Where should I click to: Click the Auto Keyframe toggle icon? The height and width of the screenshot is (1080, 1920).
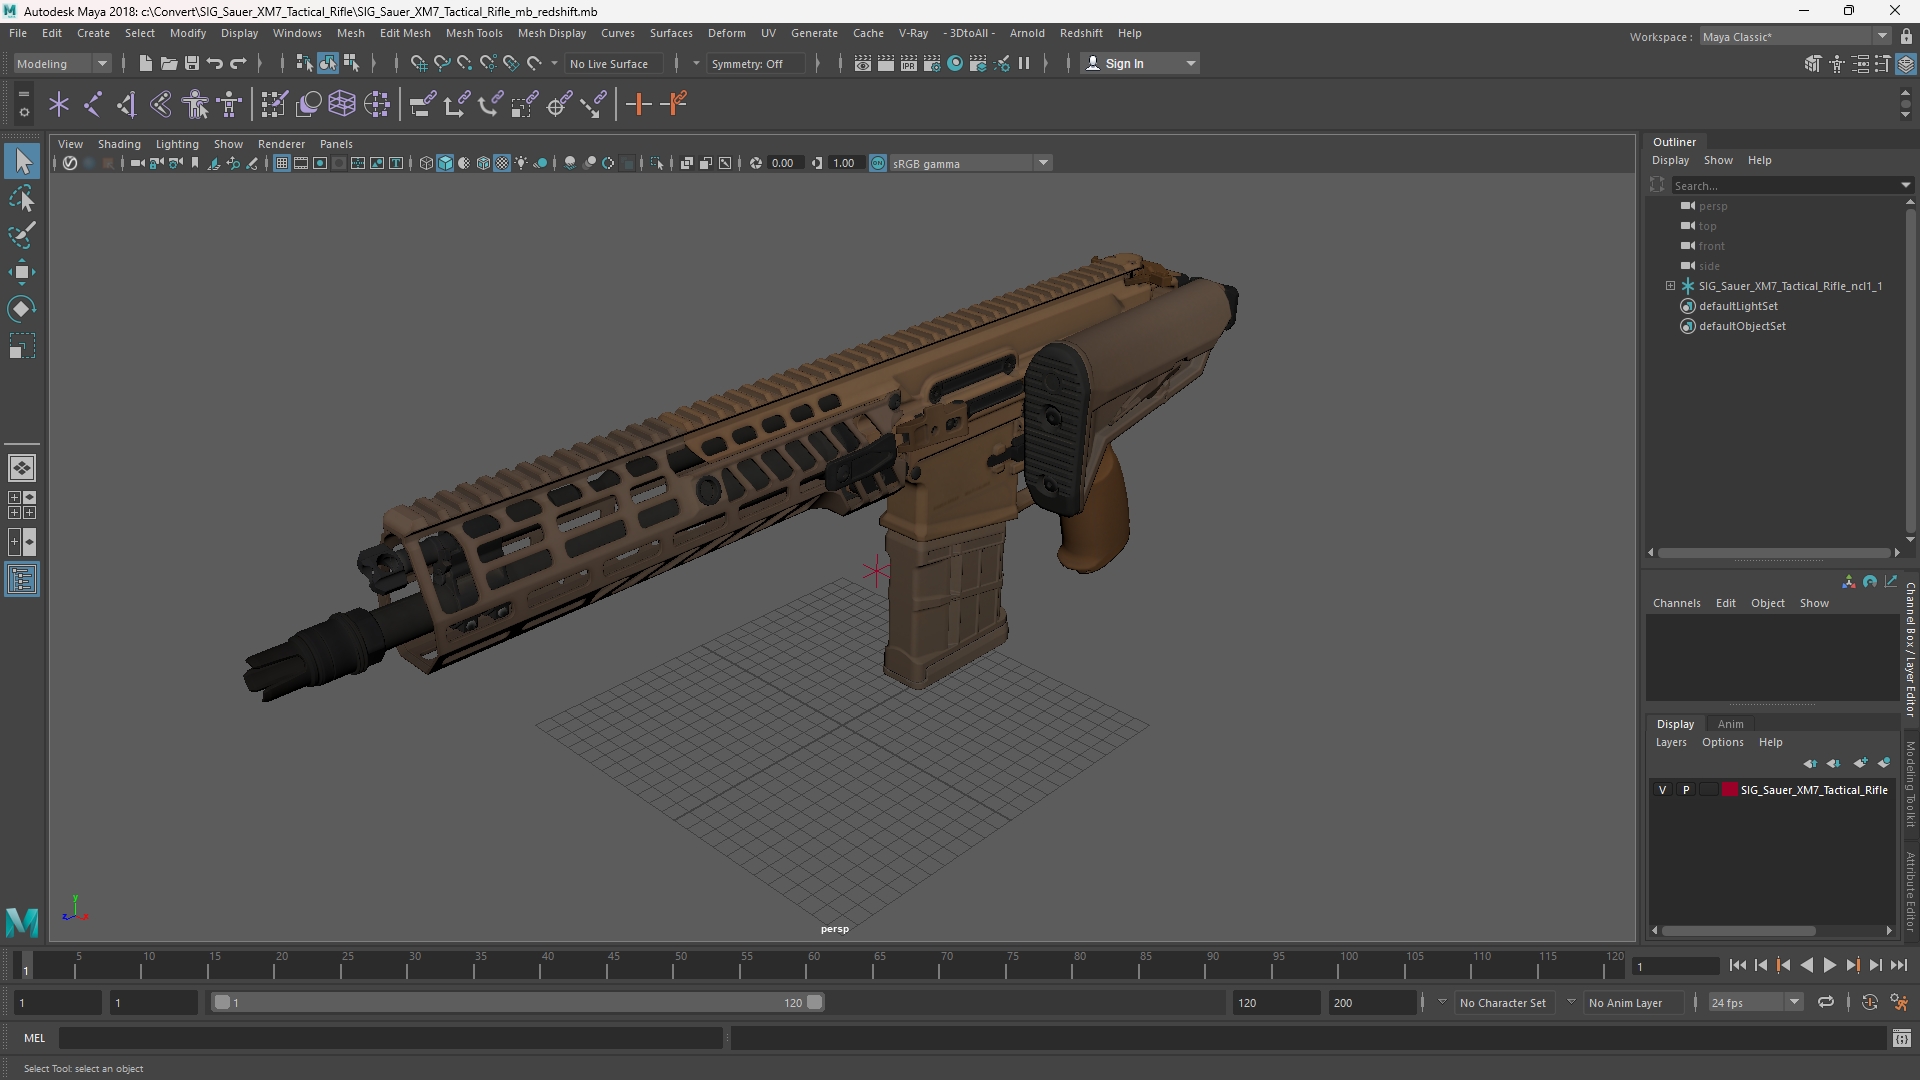click(x=1870, y=1002)
